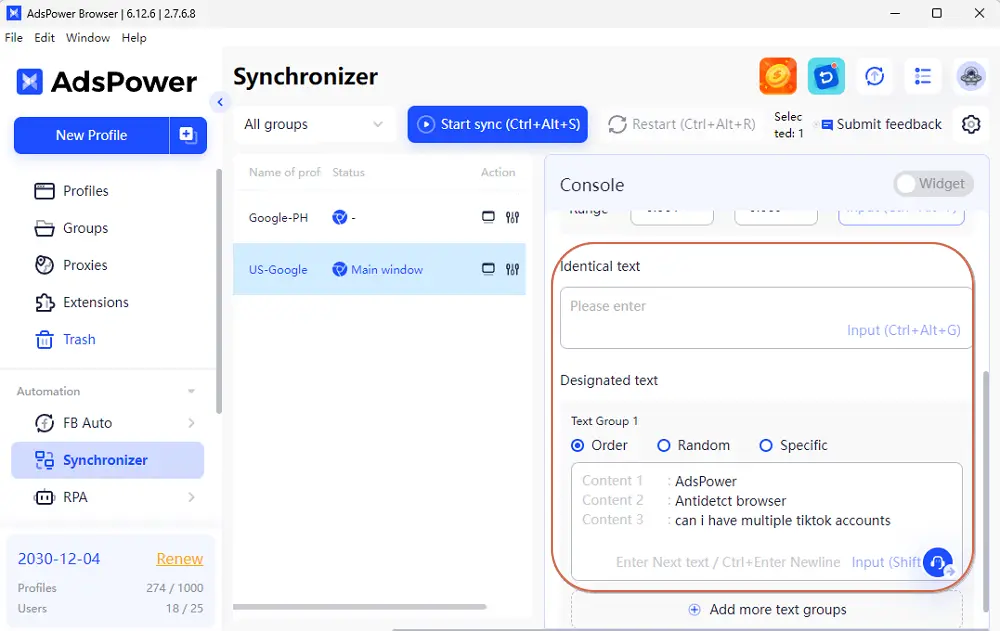Open the orange coin rewards icon

[x=777, y=76]
